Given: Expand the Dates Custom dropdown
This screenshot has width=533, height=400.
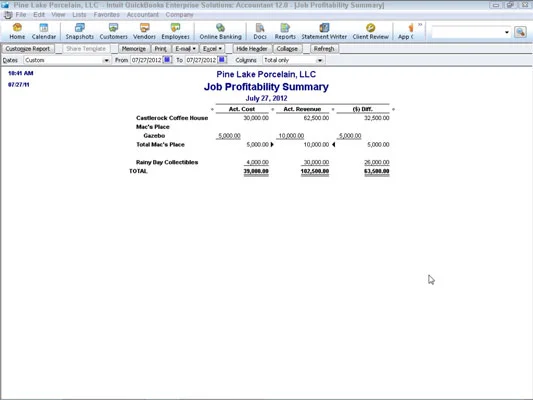Looking at the screenshot, I should [106, 60].
